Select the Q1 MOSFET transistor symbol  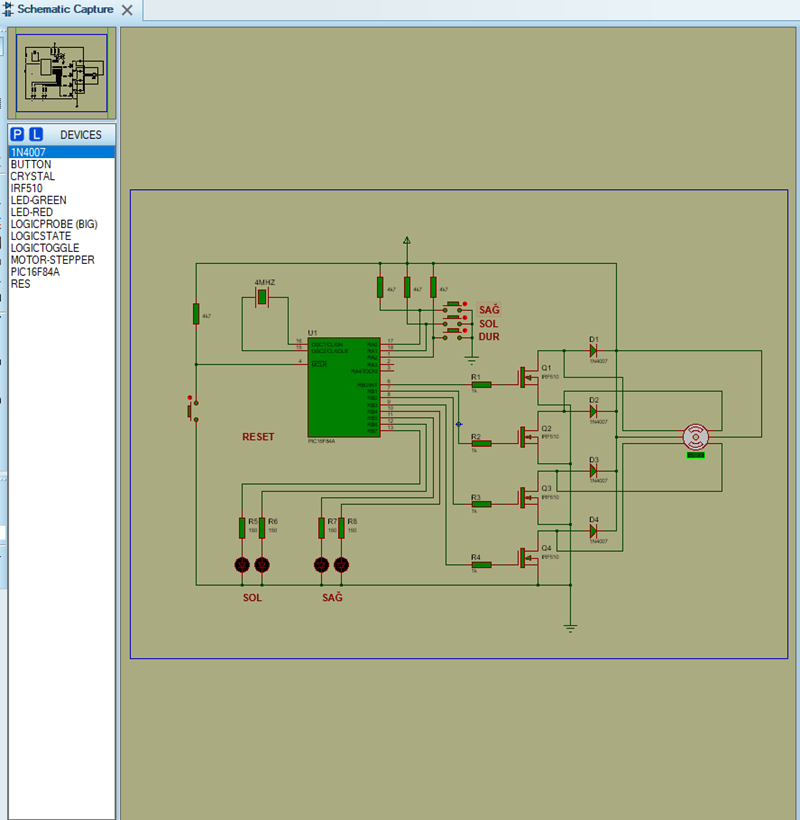click(526, 377)
